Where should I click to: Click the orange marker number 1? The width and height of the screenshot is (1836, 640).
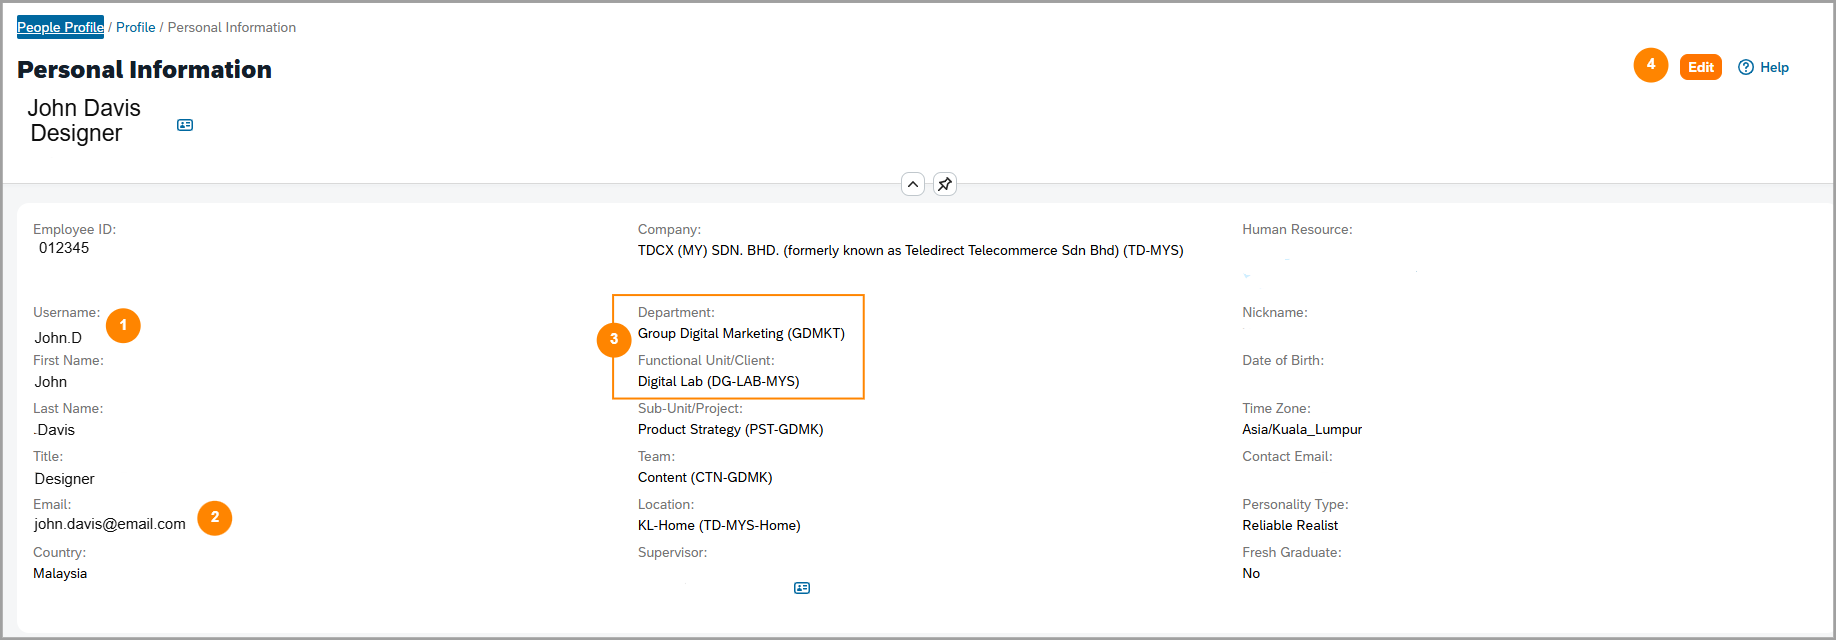123,325
